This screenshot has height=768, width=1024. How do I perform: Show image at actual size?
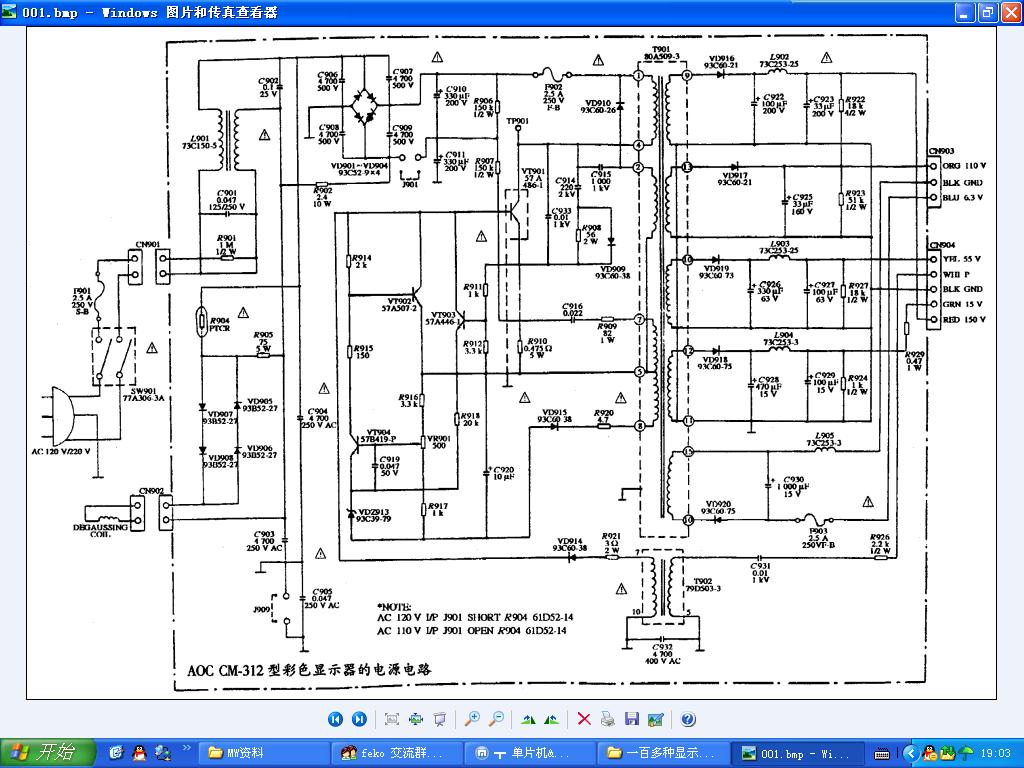click(x=416, y=719)
